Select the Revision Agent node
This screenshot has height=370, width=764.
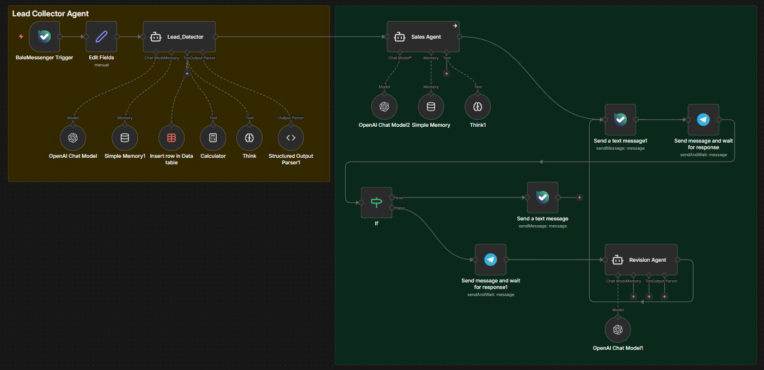[x=641, y=260]
